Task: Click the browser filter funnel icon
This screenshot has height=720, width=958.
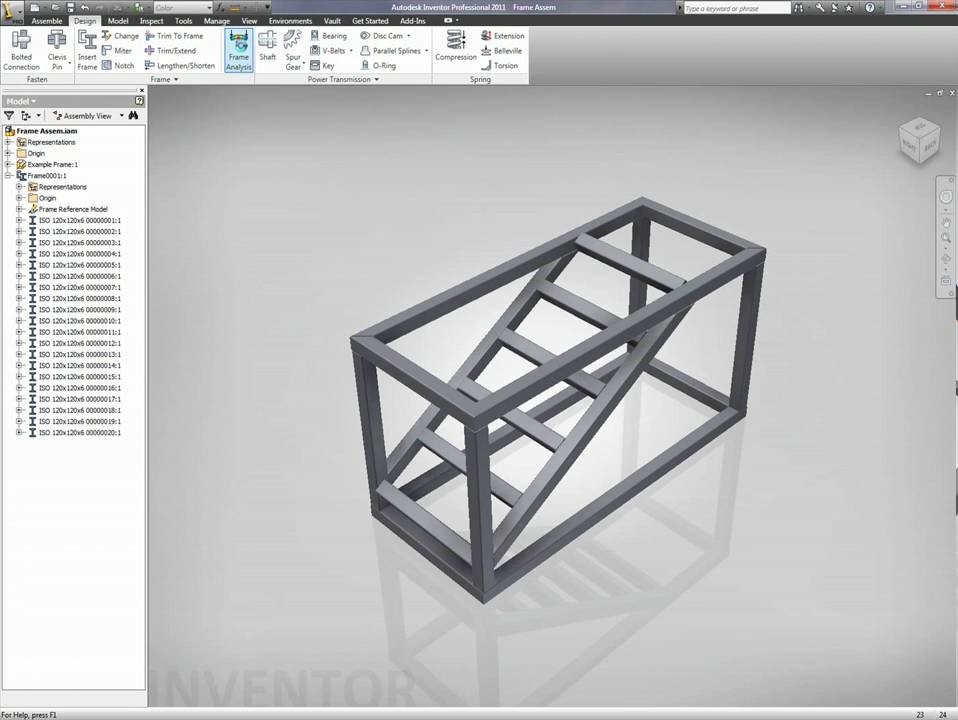Action: point(10,116)
